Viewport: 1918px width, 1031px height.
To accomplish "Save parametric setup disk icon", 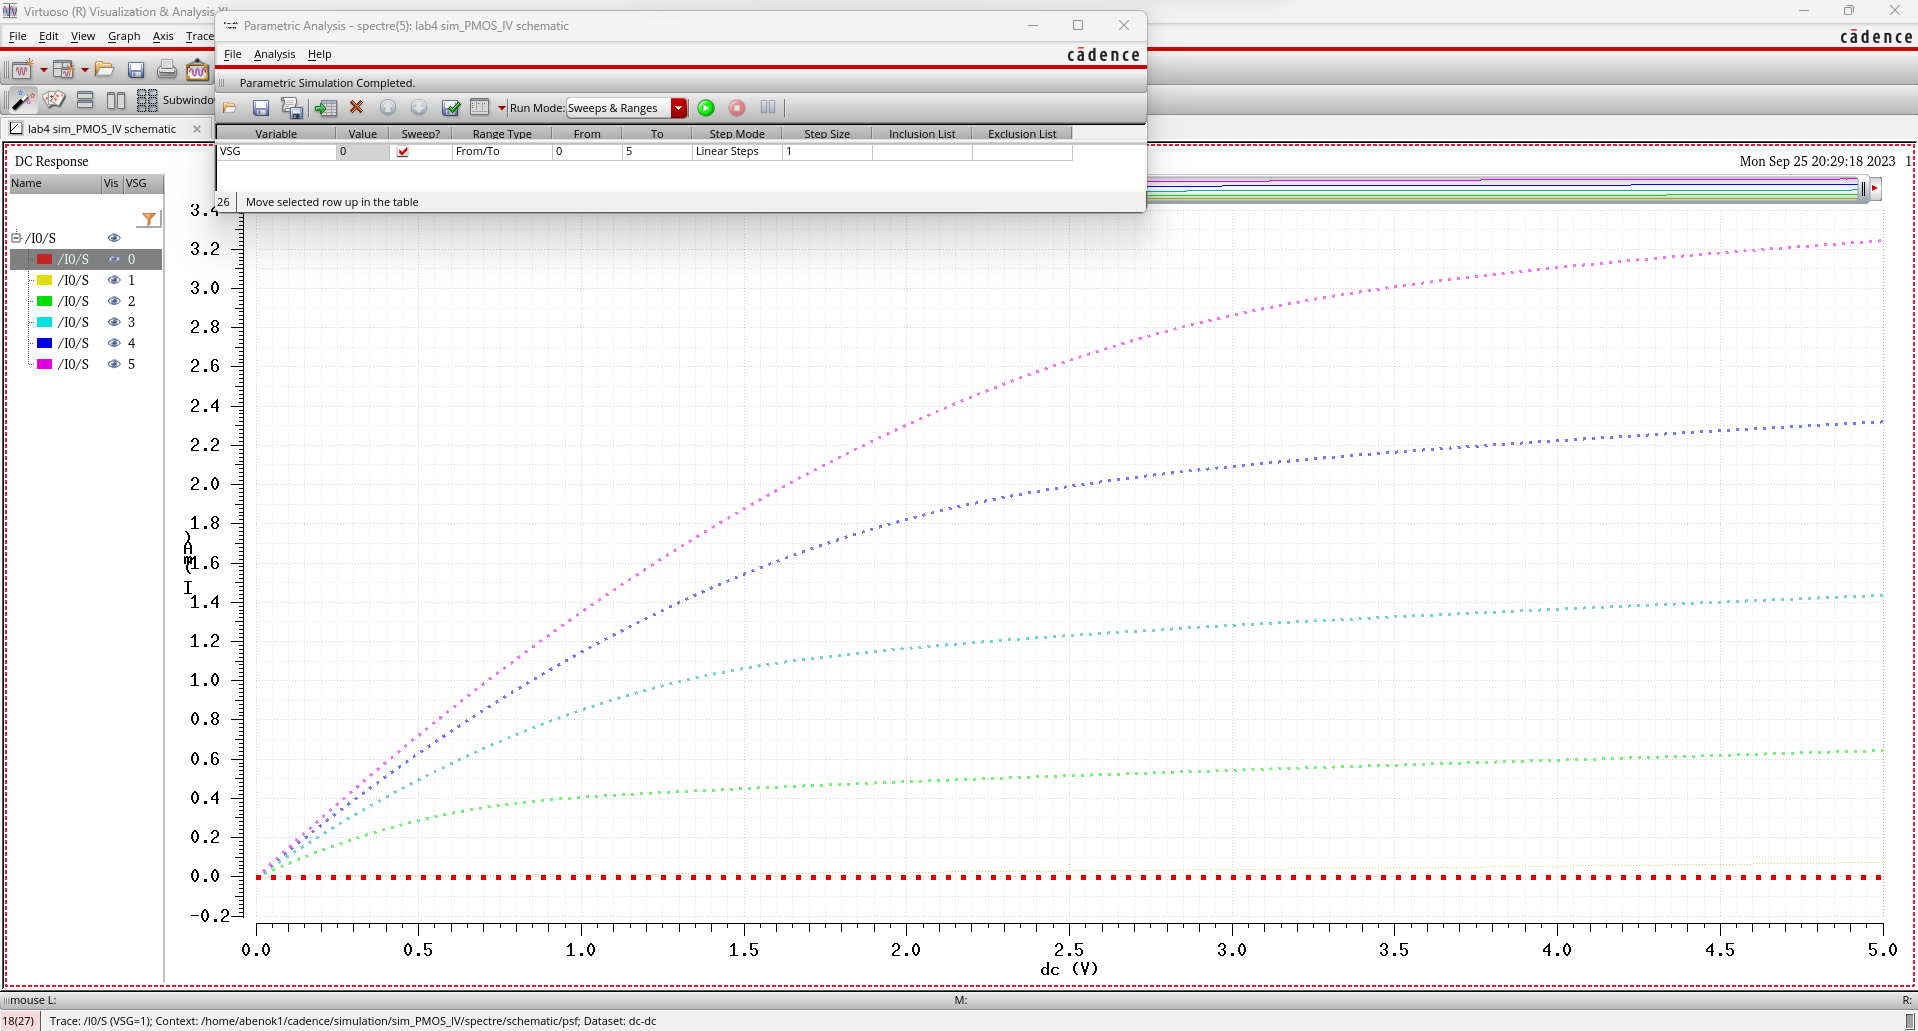I will [261, 108].
